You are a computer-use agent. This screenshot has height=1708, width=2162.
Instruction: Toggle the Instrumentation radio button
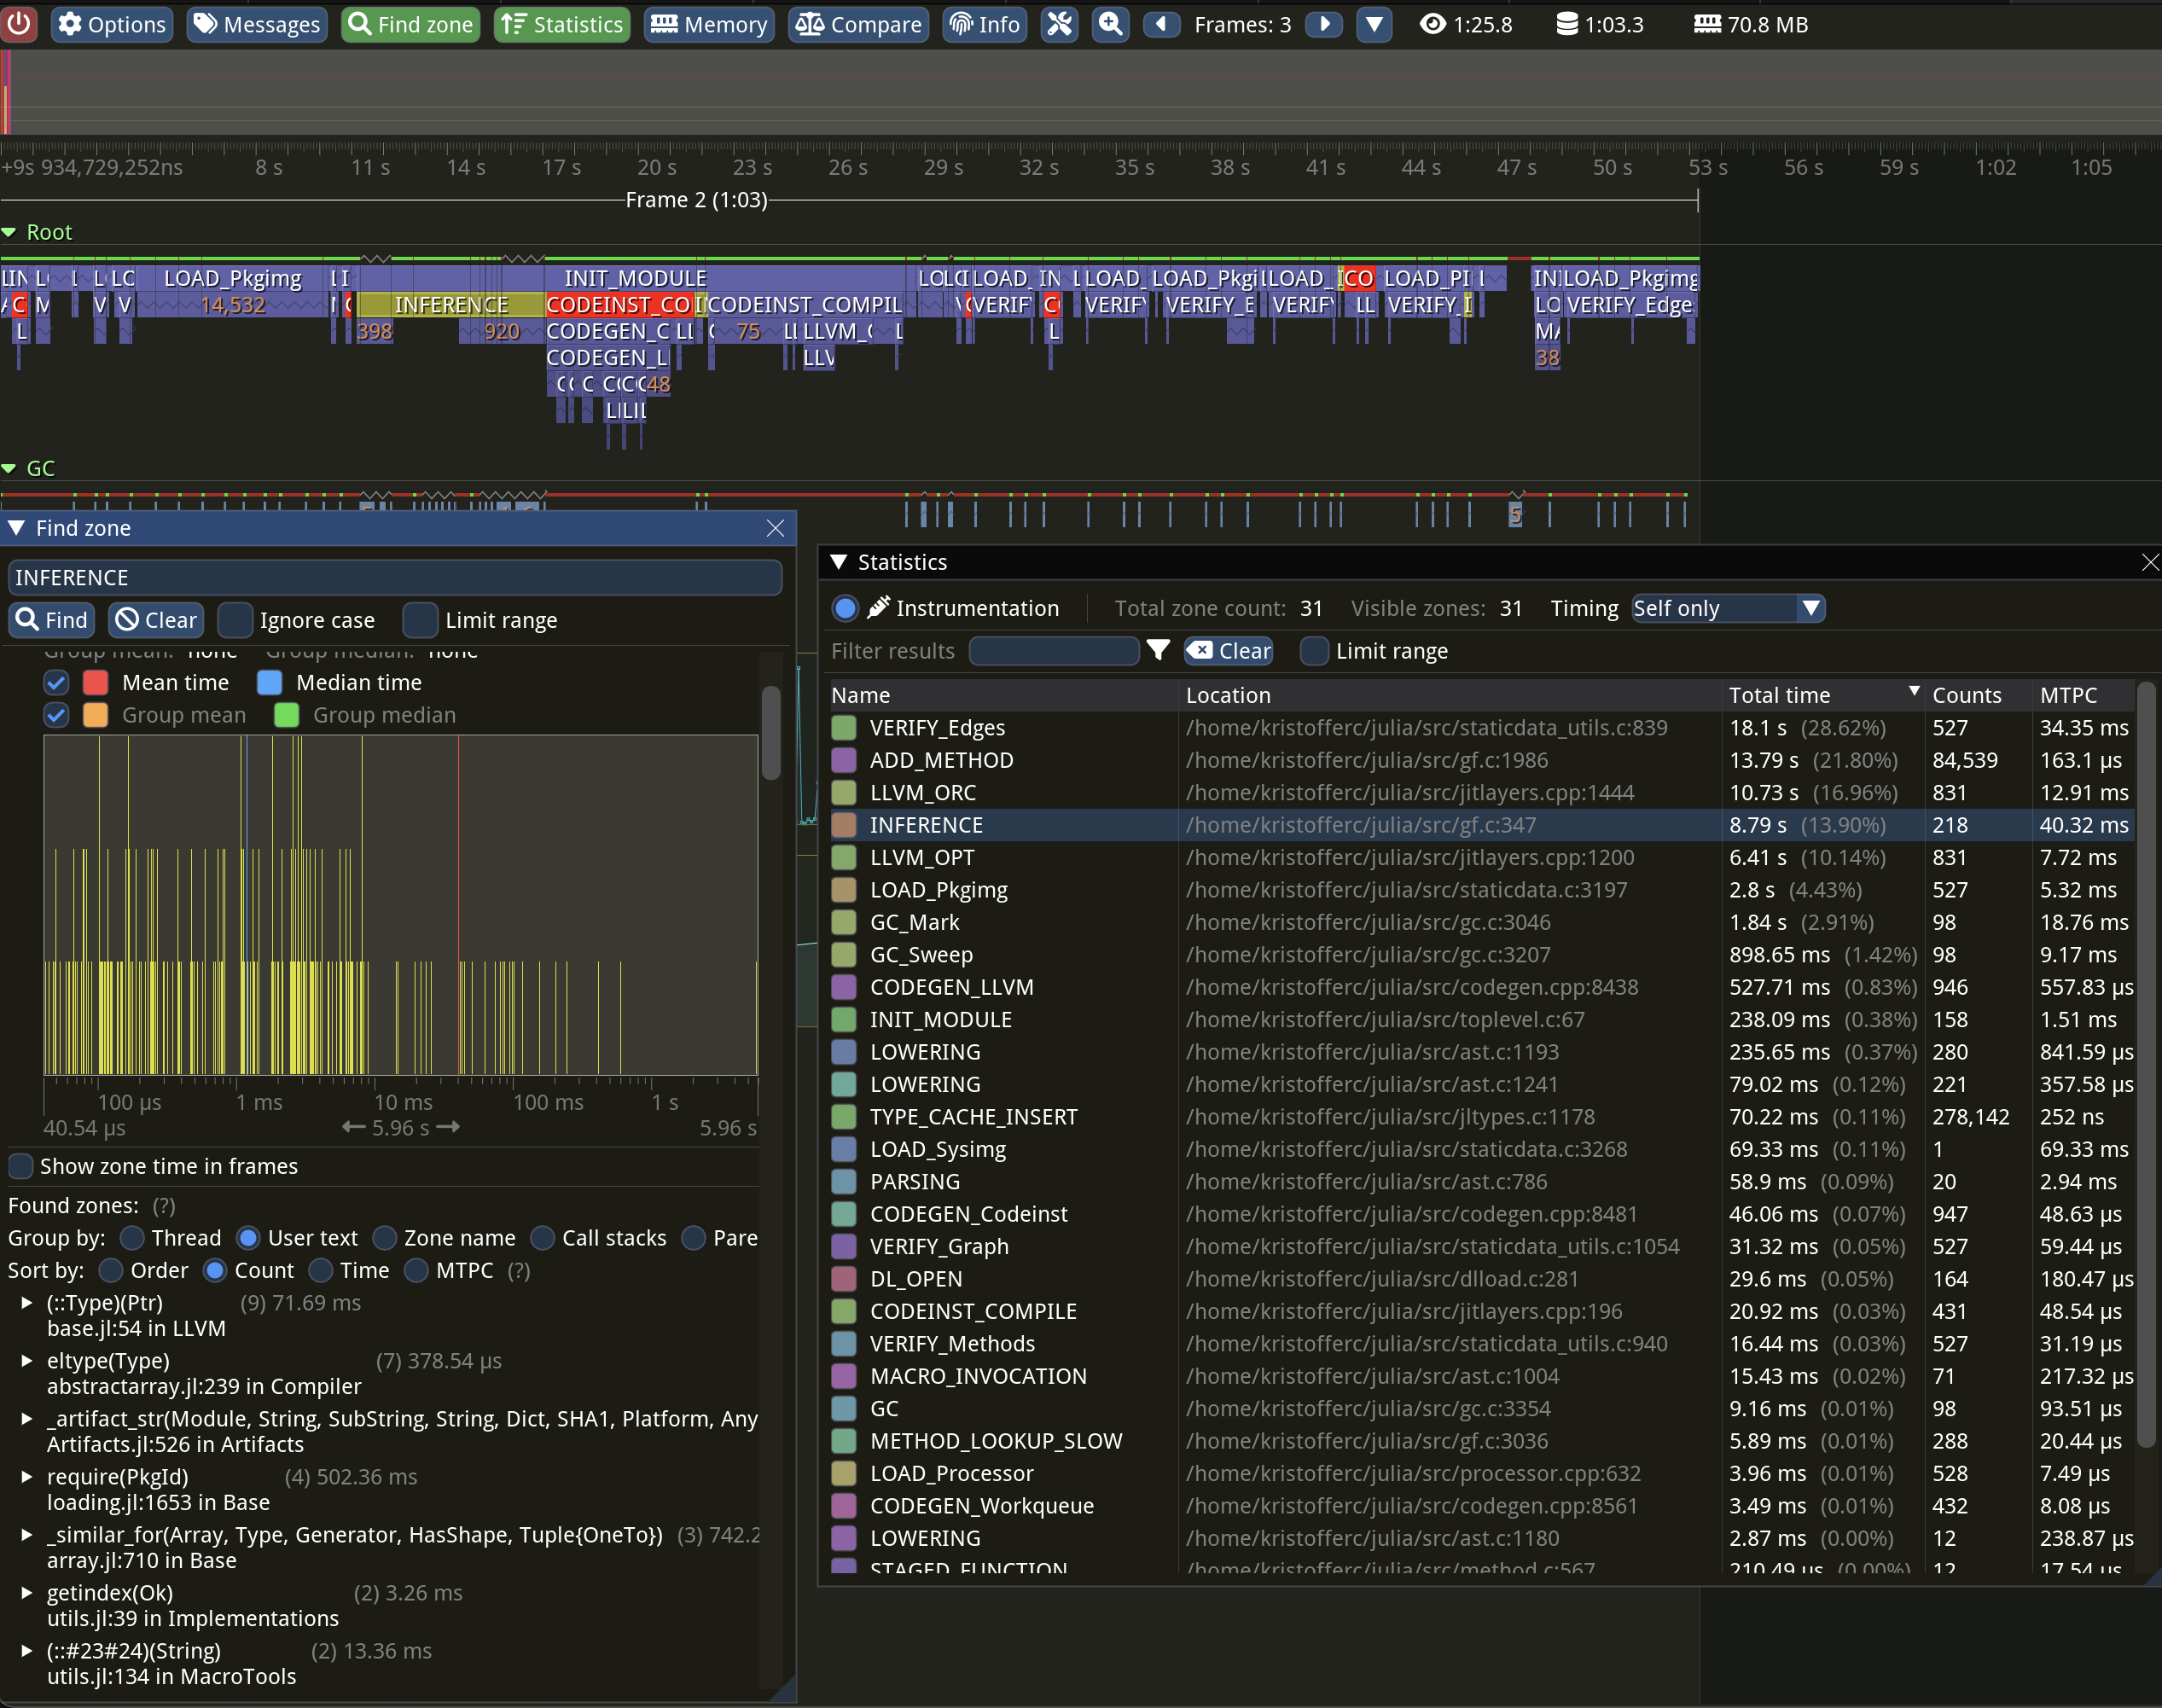(845, 608)
